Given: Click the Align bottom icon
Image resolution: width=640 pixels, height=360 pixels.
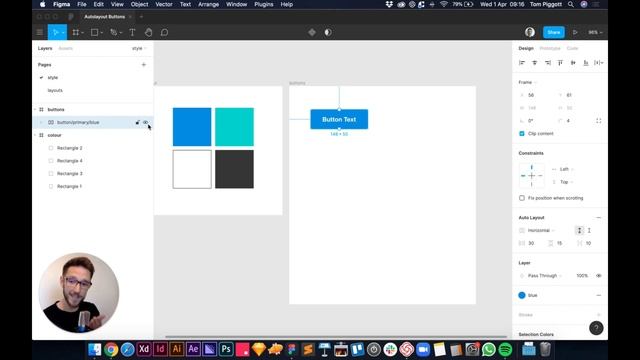Looking at the screenshot, I should (586, 63).
